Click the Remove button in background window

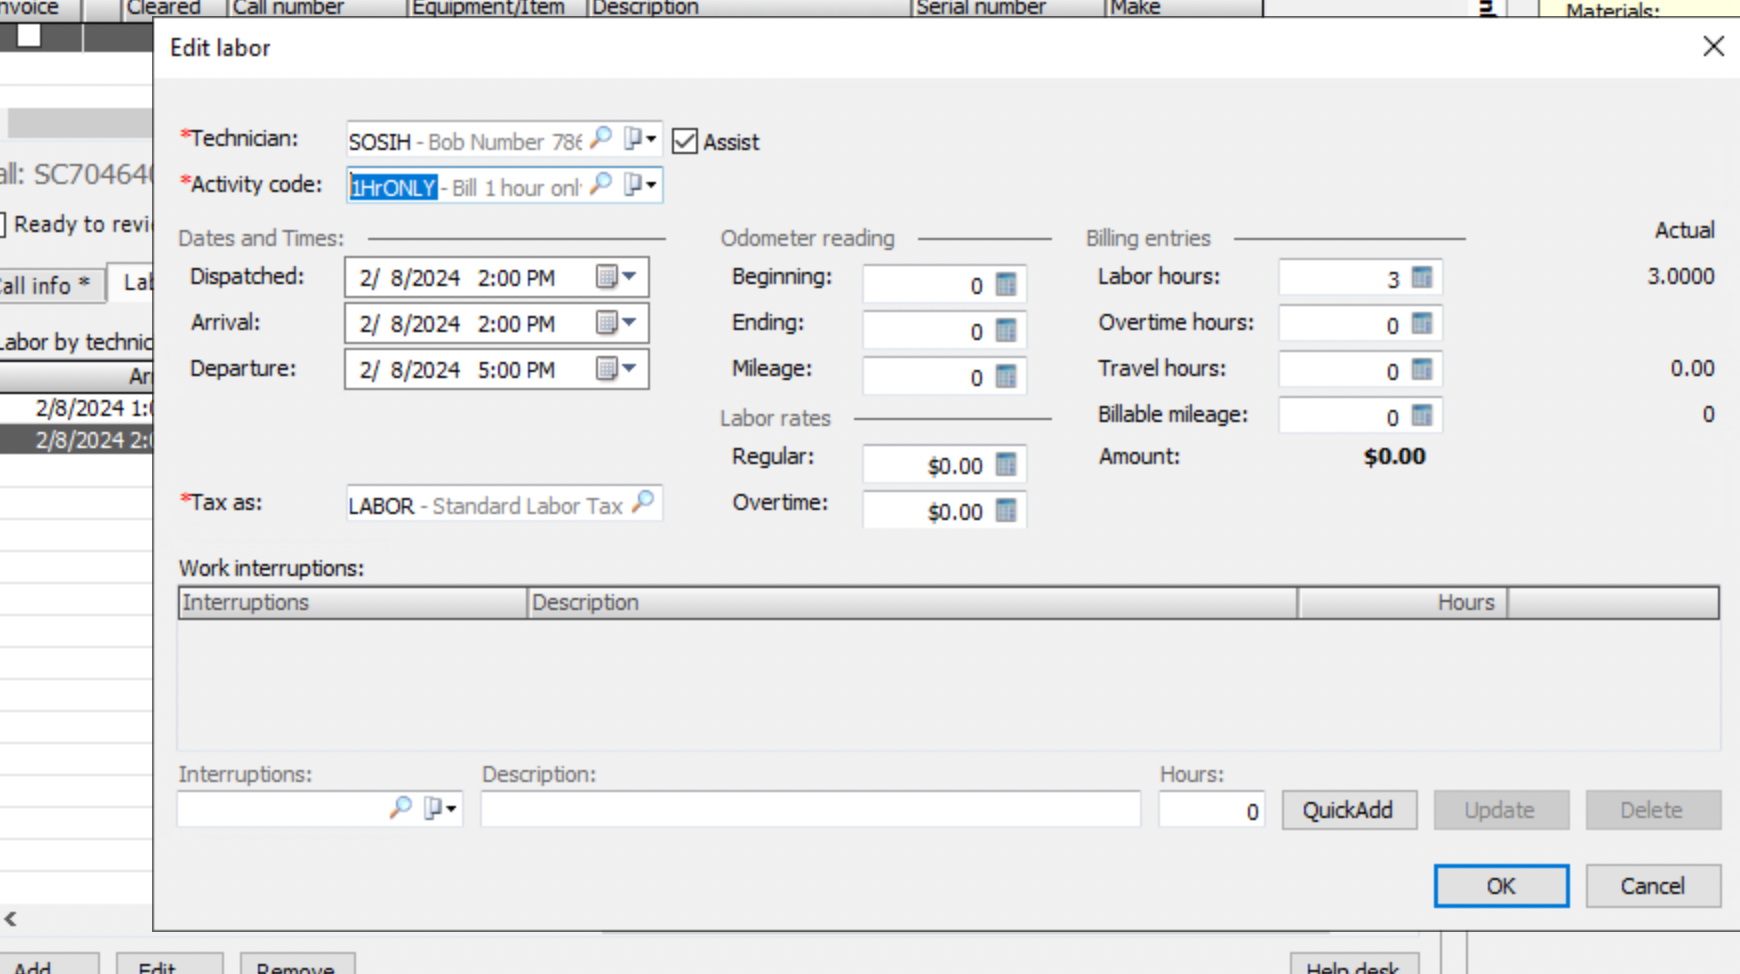point(297,966)
